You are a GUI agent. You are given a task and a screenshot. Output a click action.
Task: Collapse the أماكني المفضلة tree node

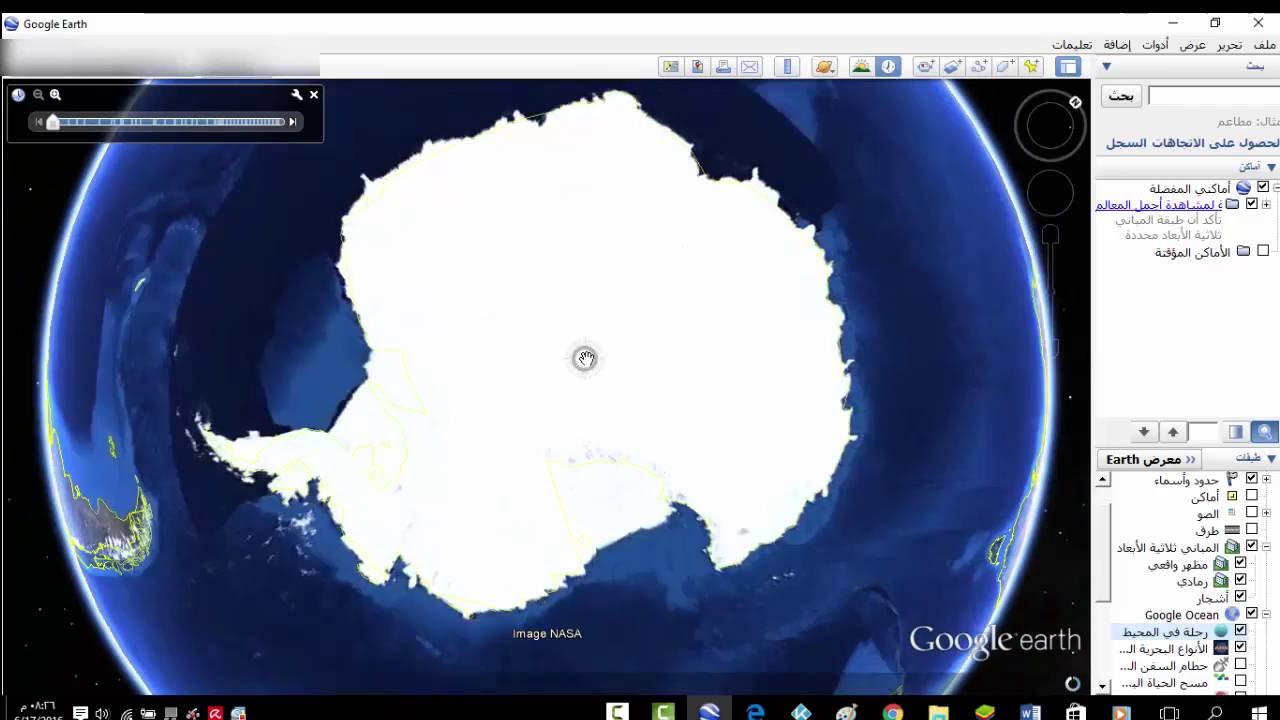coord(1277,188)
